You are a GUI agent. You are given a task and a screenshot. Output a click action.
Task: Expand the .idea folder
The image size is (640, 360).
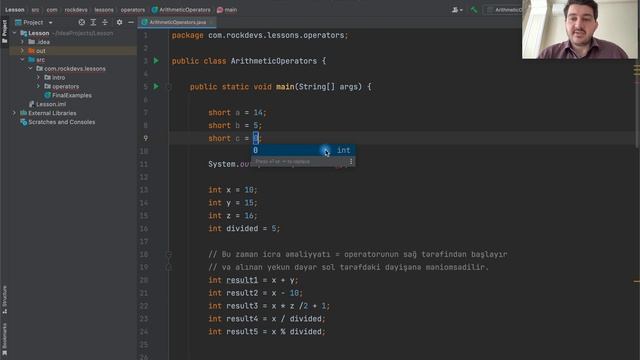click(22, 42)
